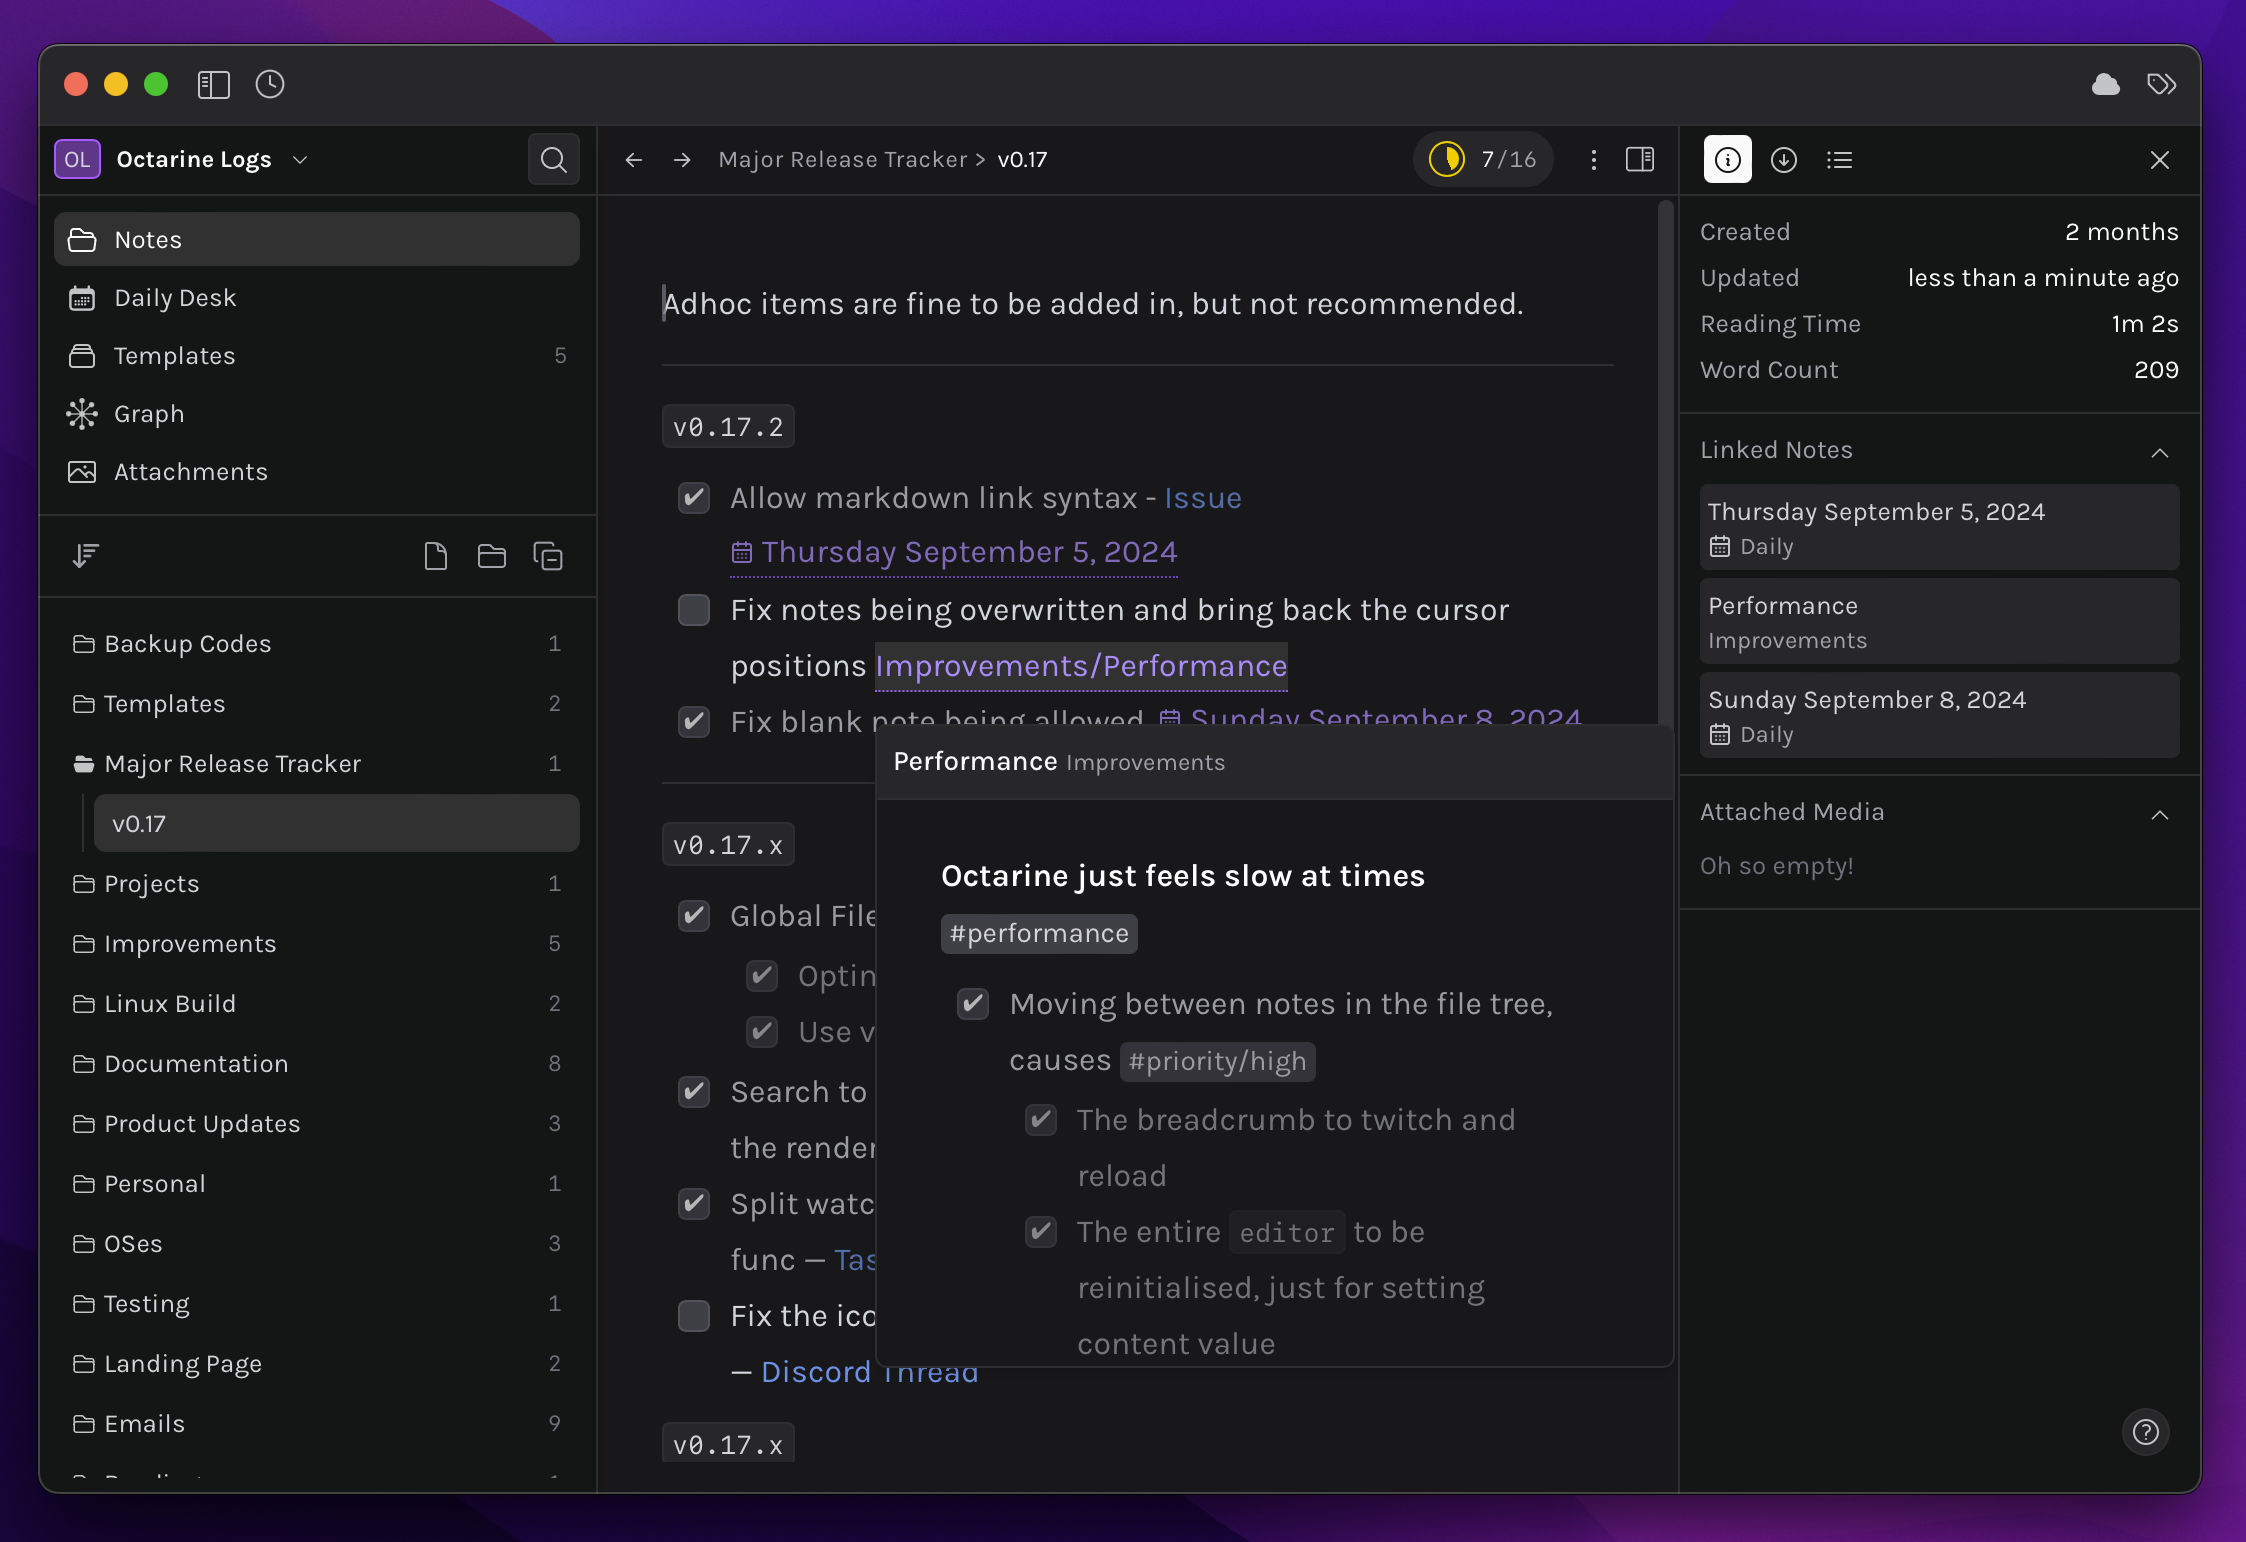Open the help question mark button

(2146, 1432)
